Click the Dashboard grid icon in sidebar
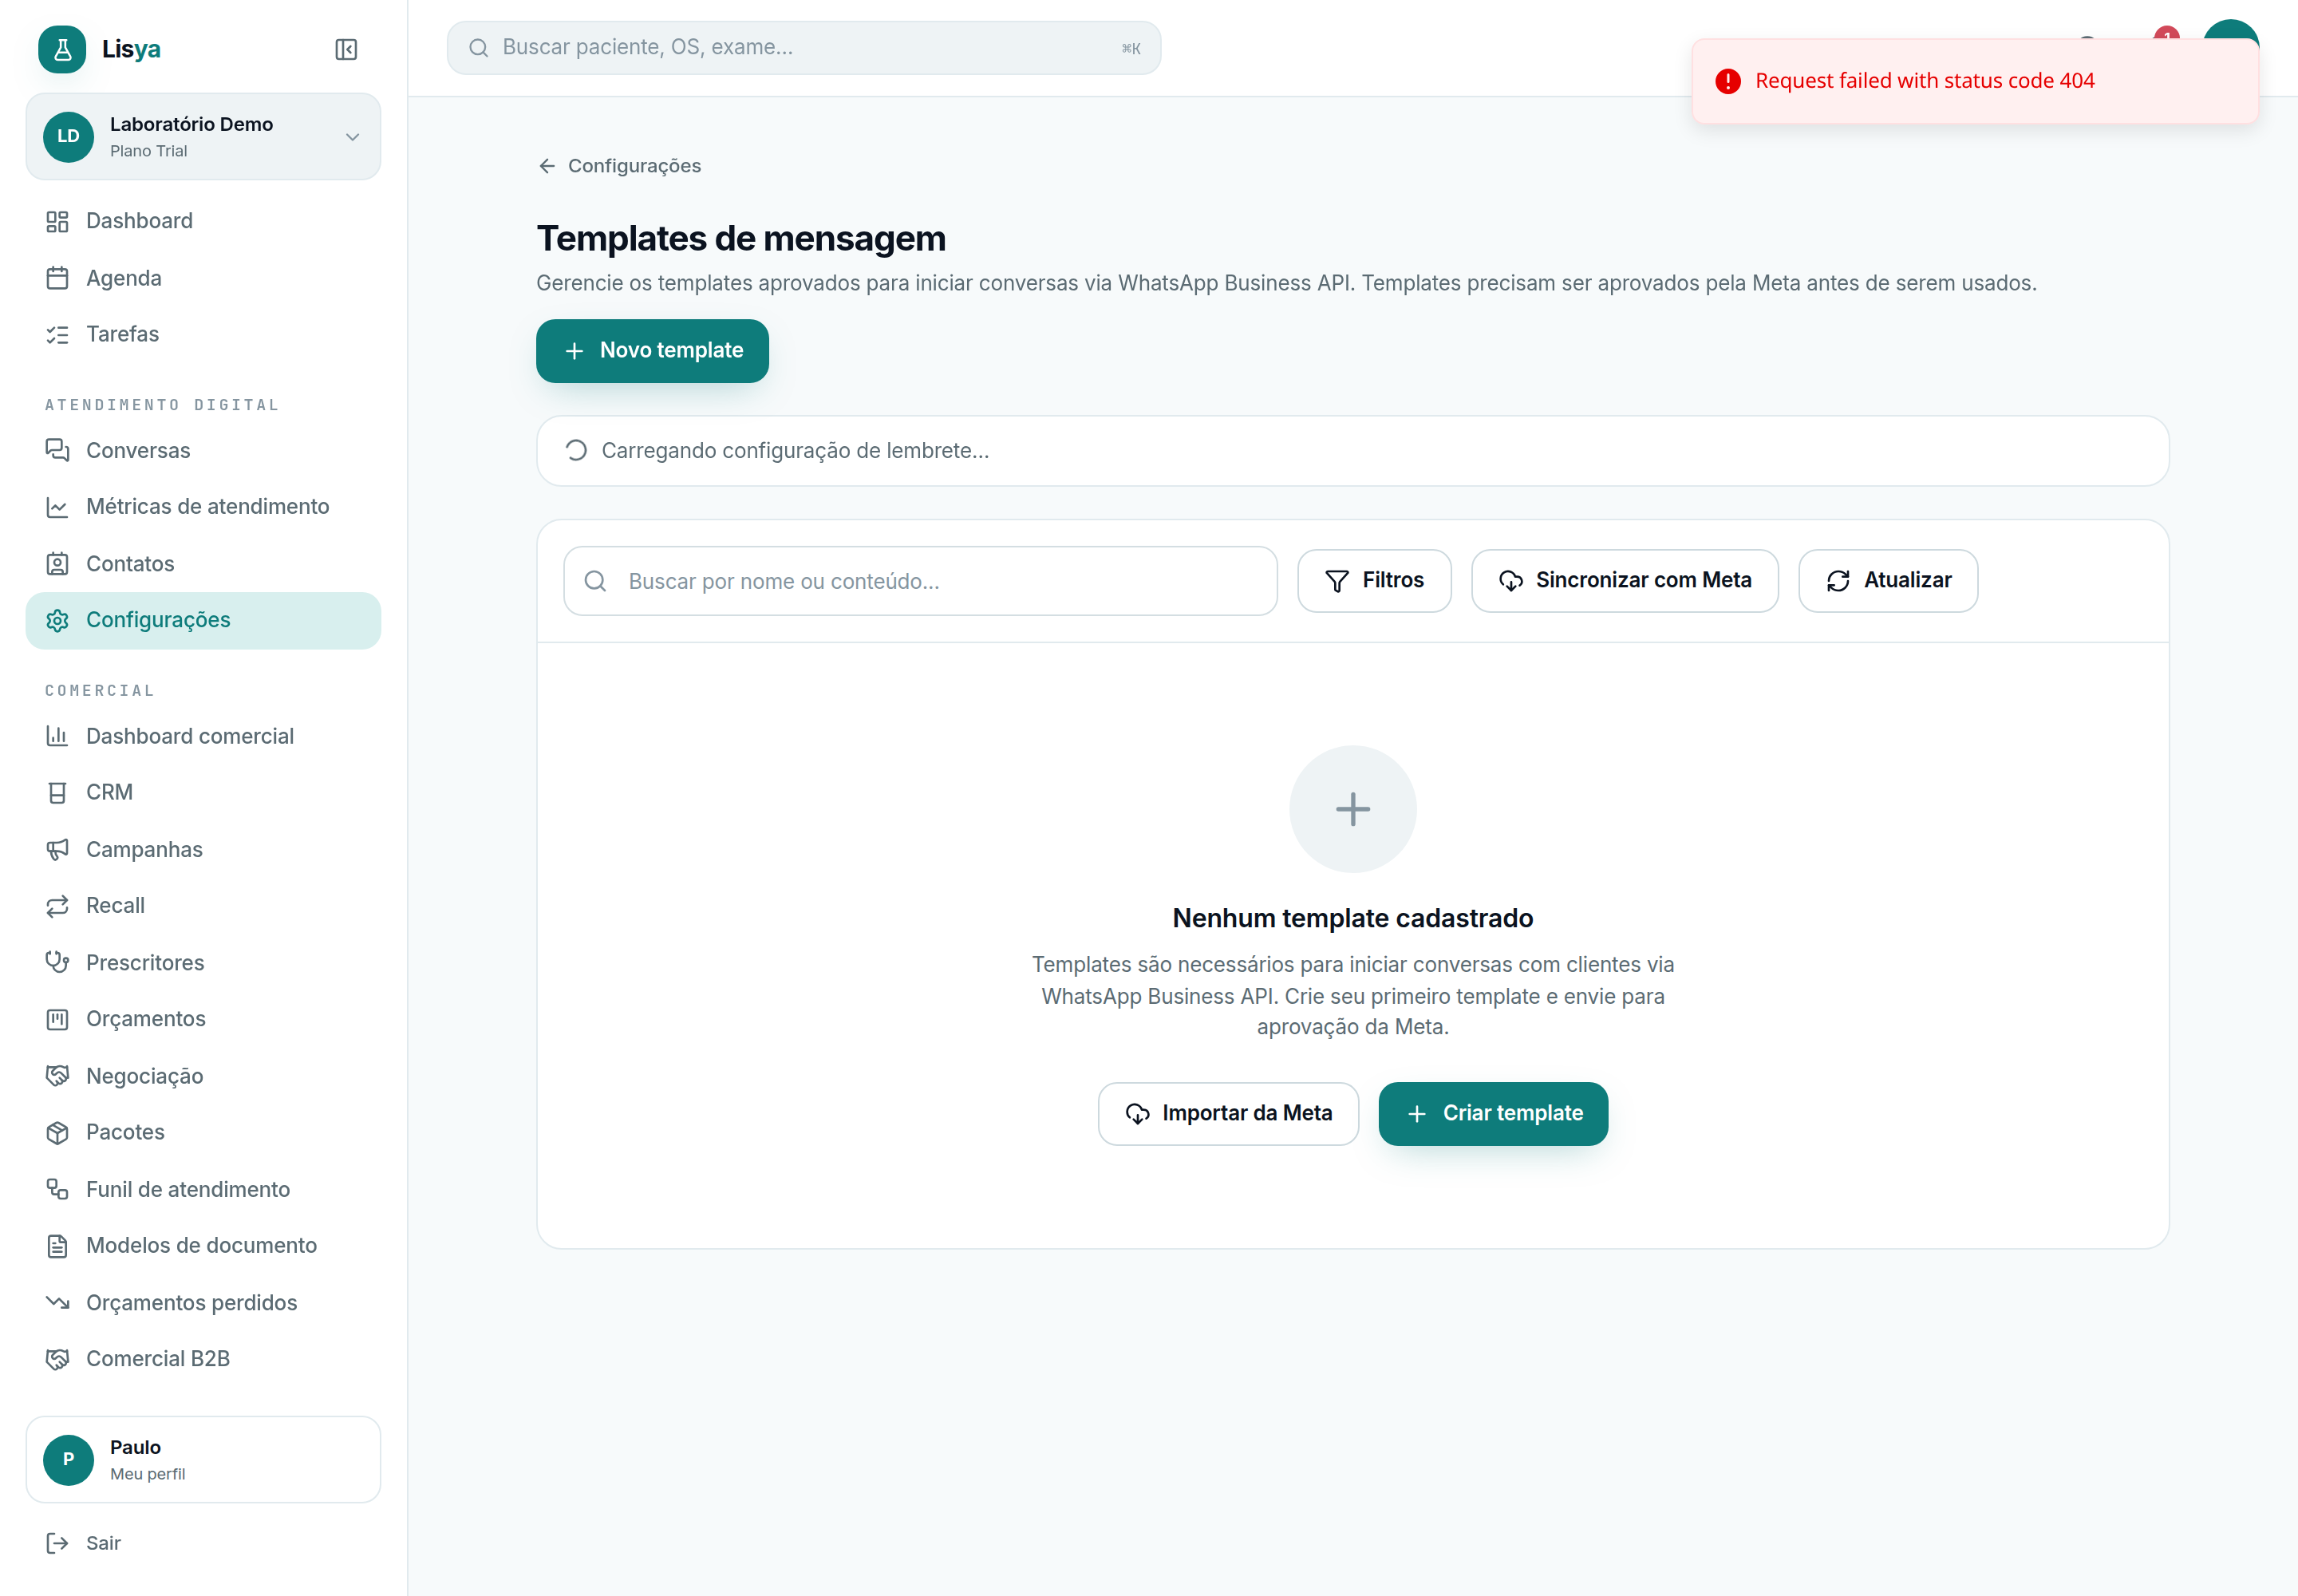2298x1596 pixels. point(57,221)
